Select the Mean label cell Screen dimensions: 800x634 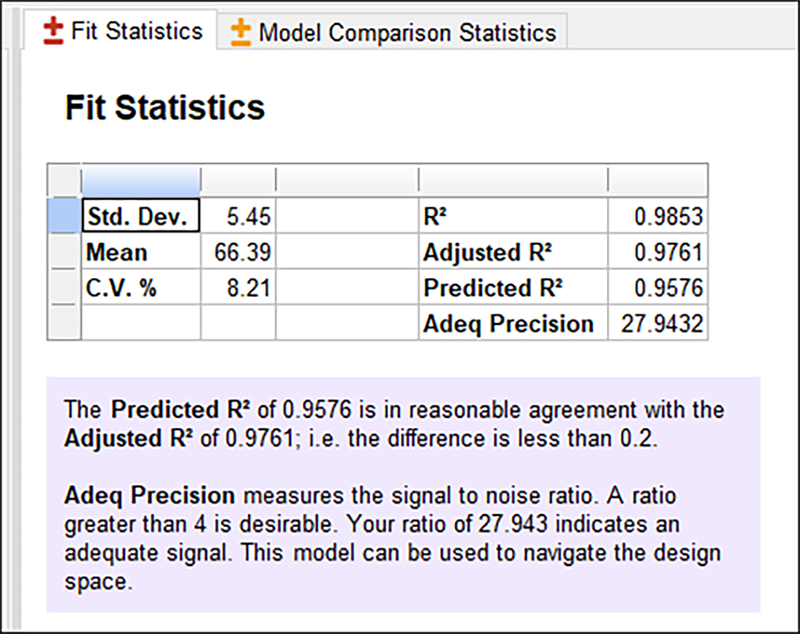point(141,252)
